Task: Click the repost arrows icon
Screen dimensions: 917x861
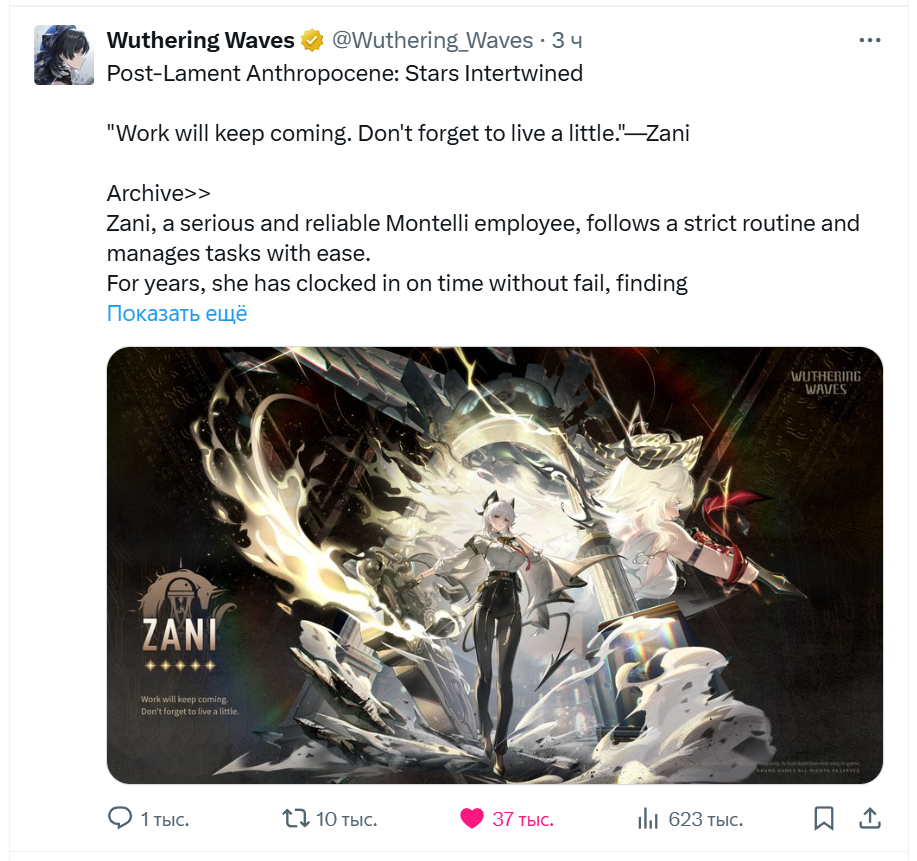Action: point(296,818)
